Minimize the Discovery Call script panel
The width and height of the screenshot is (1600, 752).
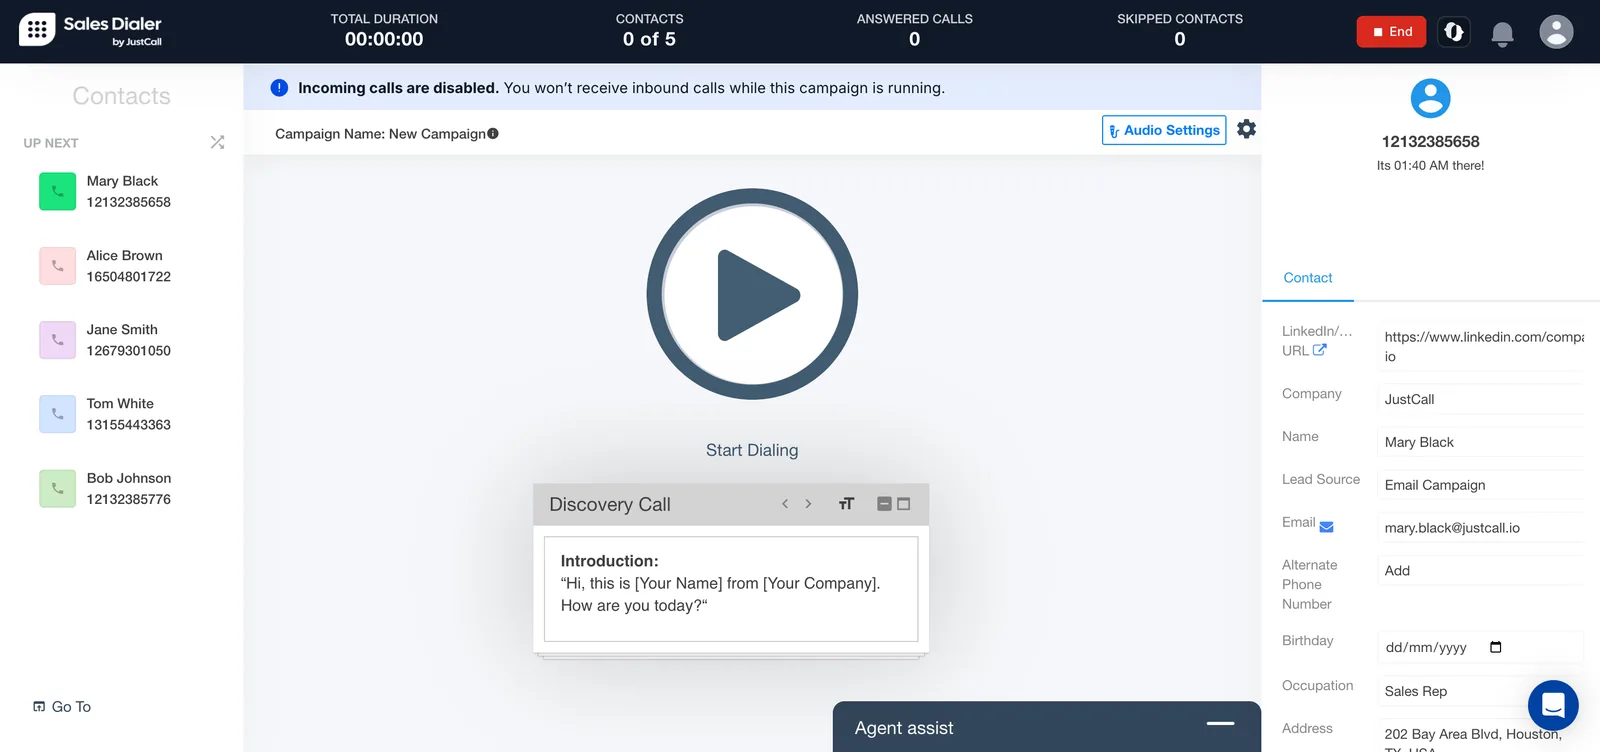pyautogui.click(x=884, y=504)
